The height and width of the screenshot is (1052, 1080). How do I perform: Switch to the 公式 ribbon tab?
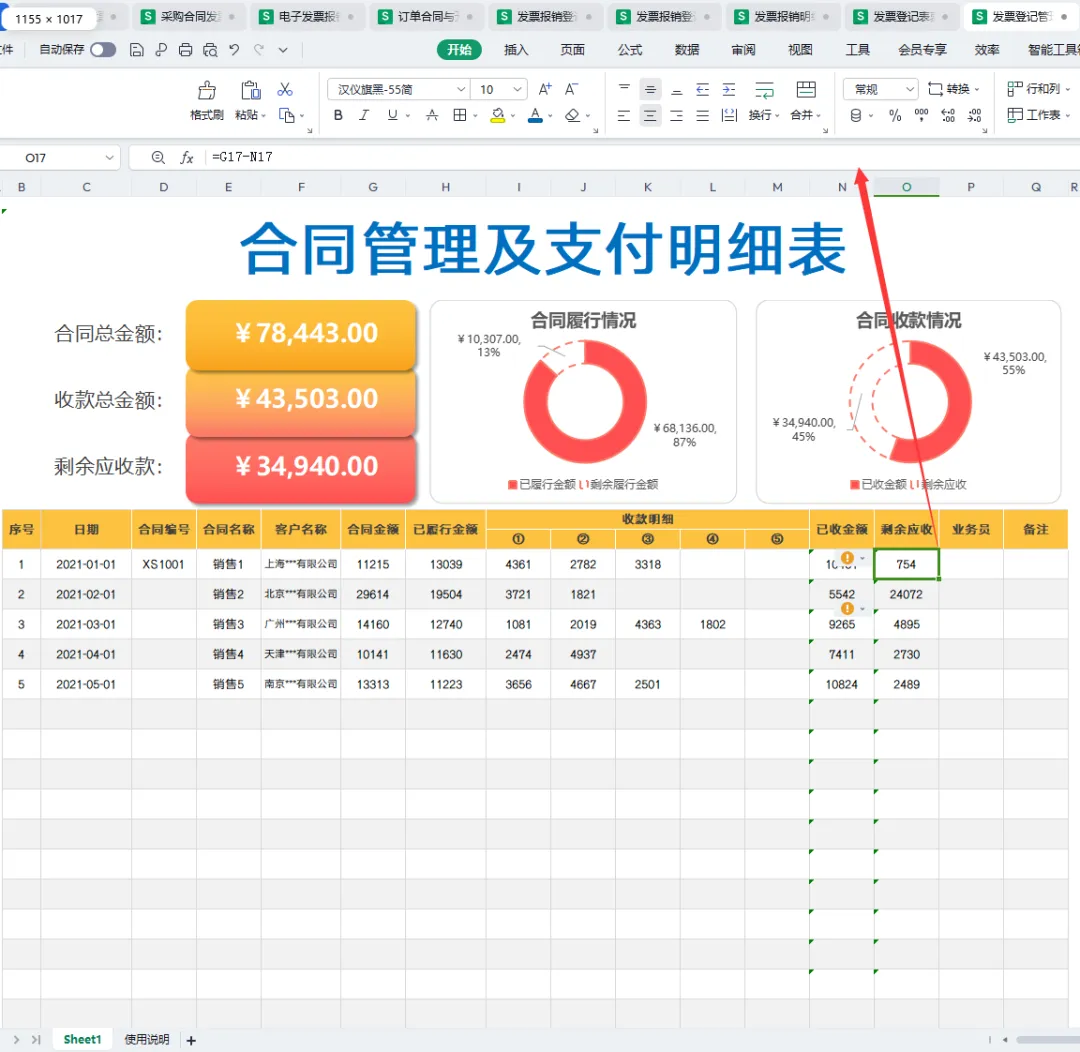(630, 50)
